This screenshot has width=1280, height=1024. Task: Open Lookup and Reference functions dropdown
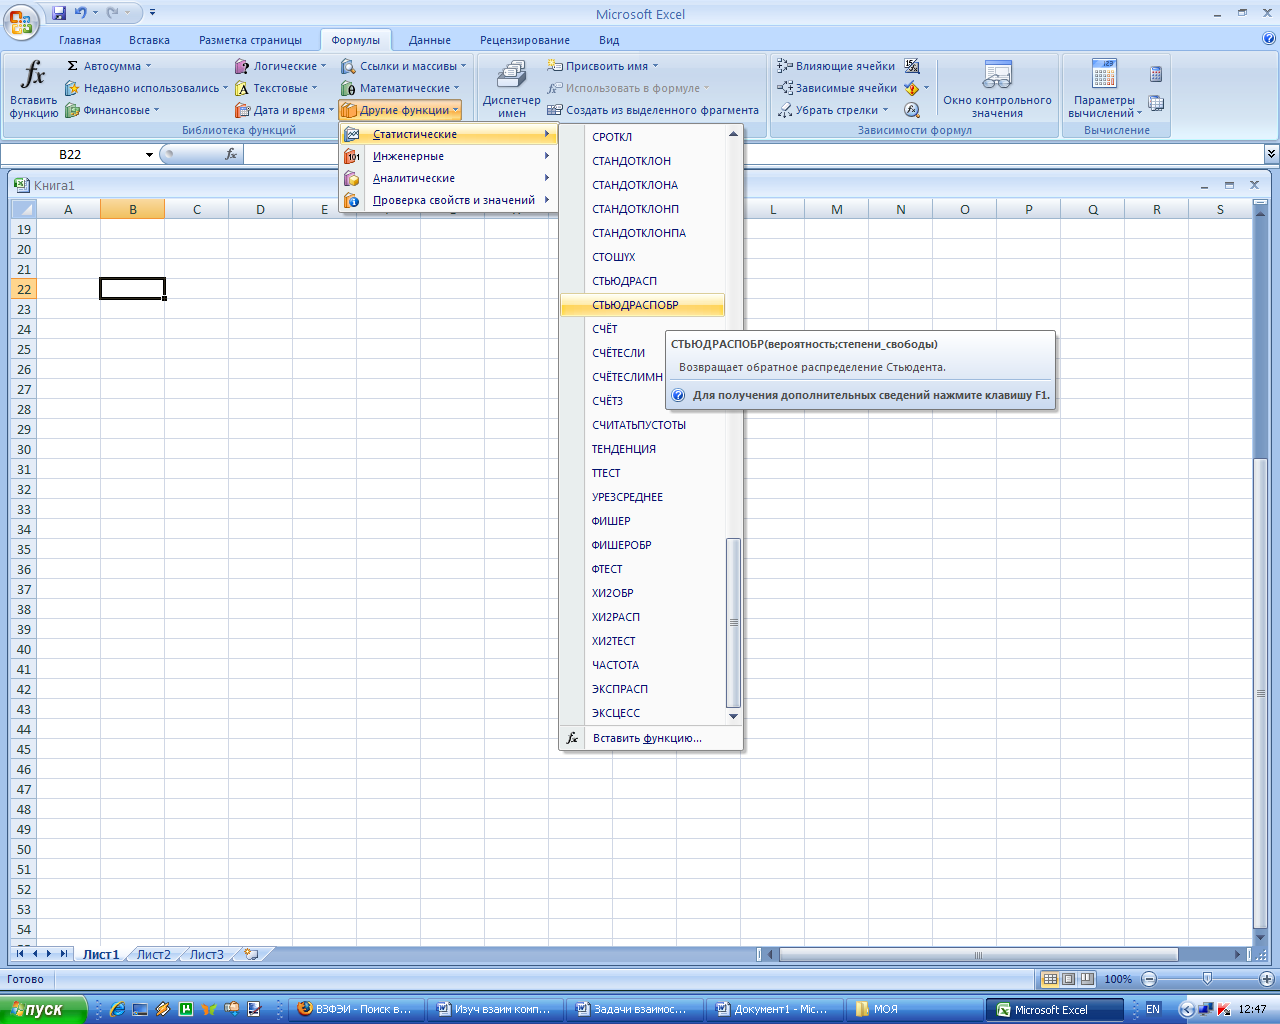coord(404,66)
